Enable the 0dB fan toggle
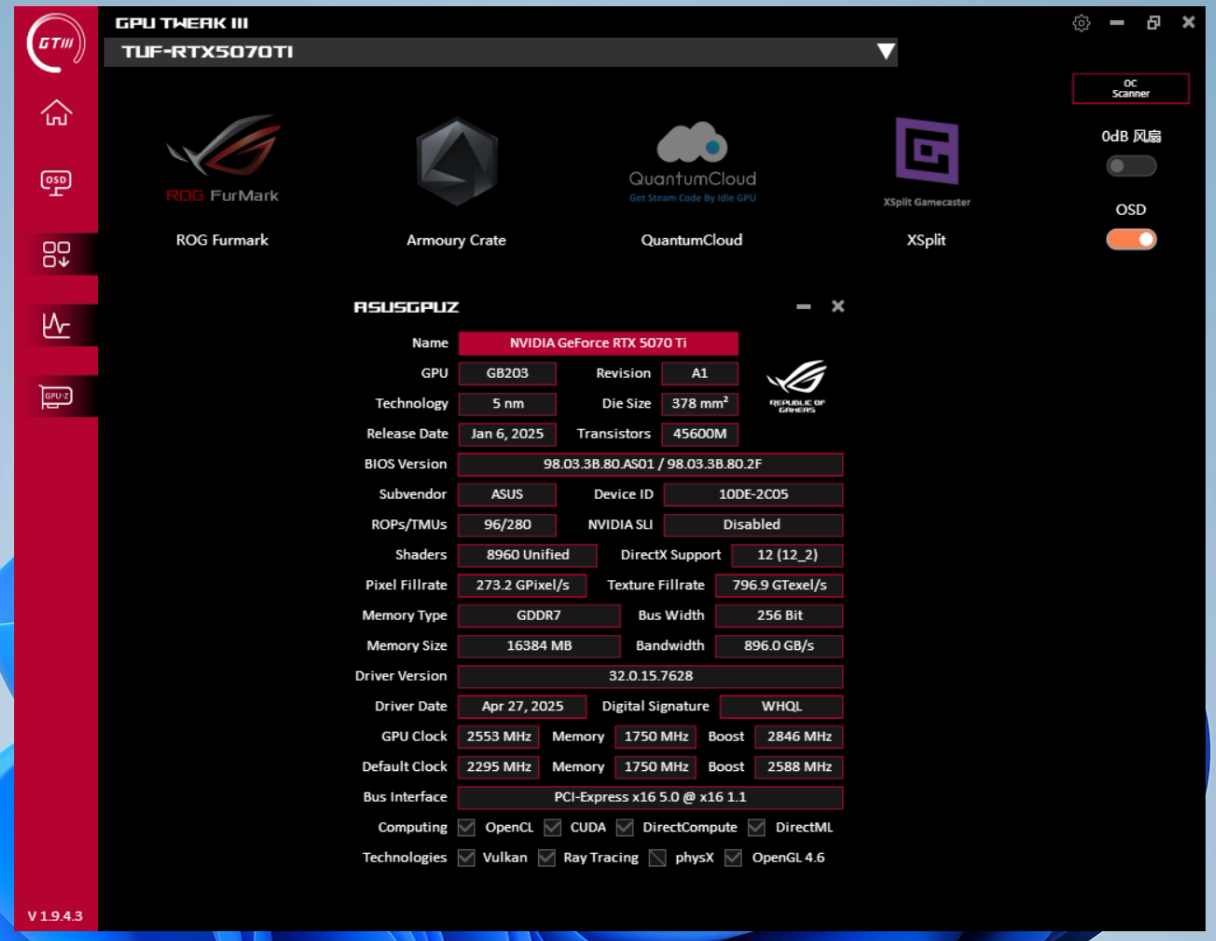The height and width of the screenshot is (941, 1216). pyautogui.click(x=1131, y=166)
